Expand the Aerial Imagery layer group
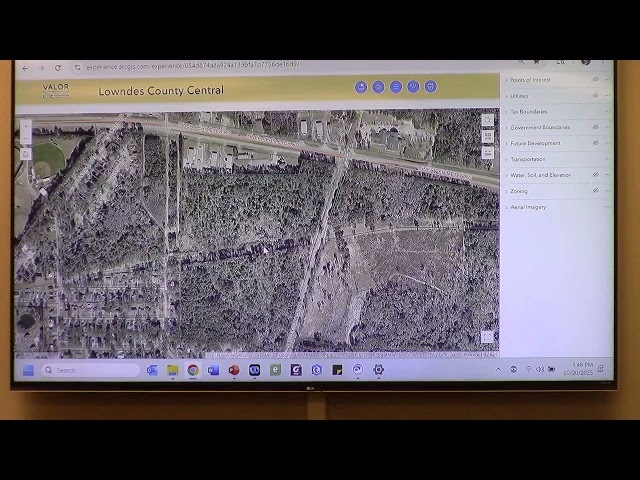The image size is (640, 480). pyautogui.click(x=506, y=207)
